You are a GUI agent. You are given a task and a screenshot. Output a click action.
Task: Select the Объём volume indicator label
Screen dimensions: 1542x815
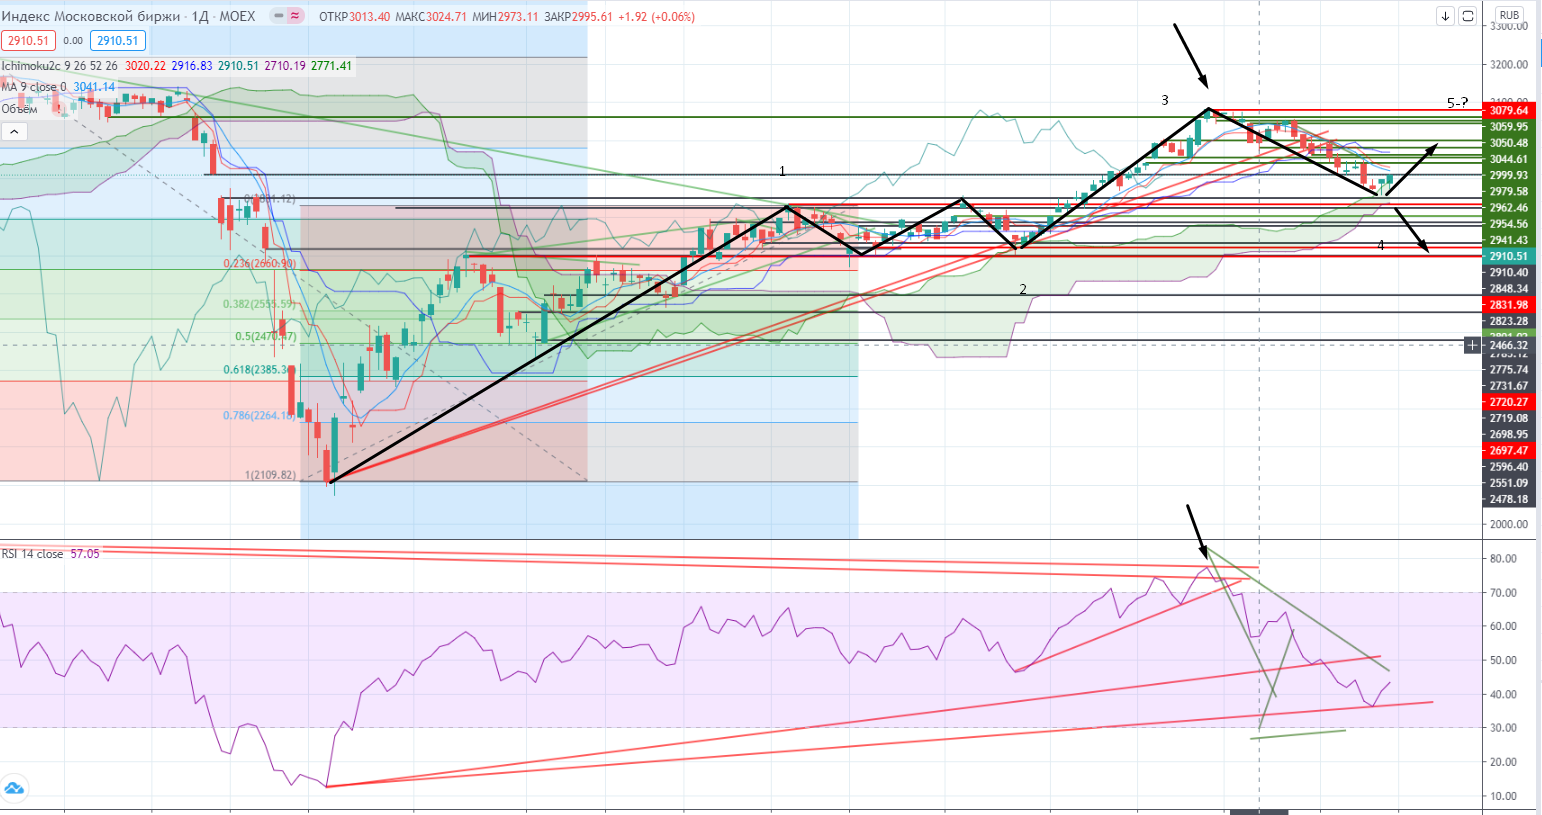tap(19, 109)
